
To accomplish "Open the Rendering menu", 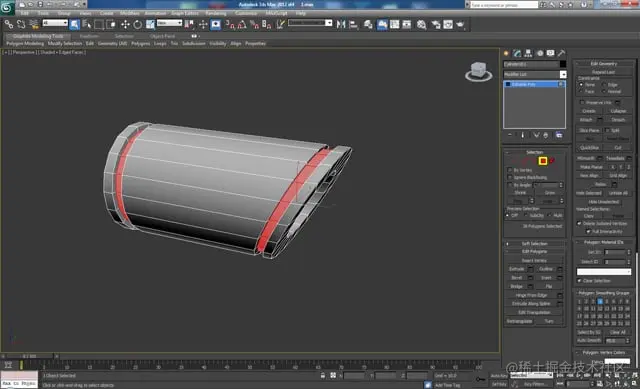I will (216, 13).
